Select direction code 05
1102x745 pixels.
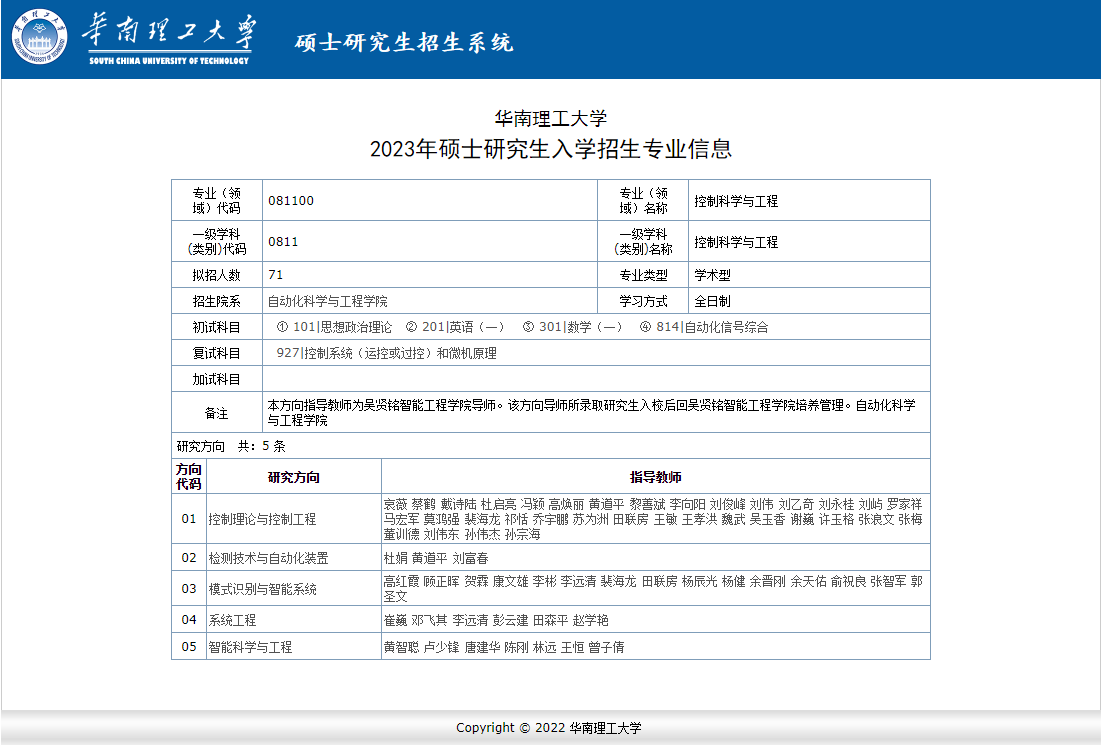(189, 647)
